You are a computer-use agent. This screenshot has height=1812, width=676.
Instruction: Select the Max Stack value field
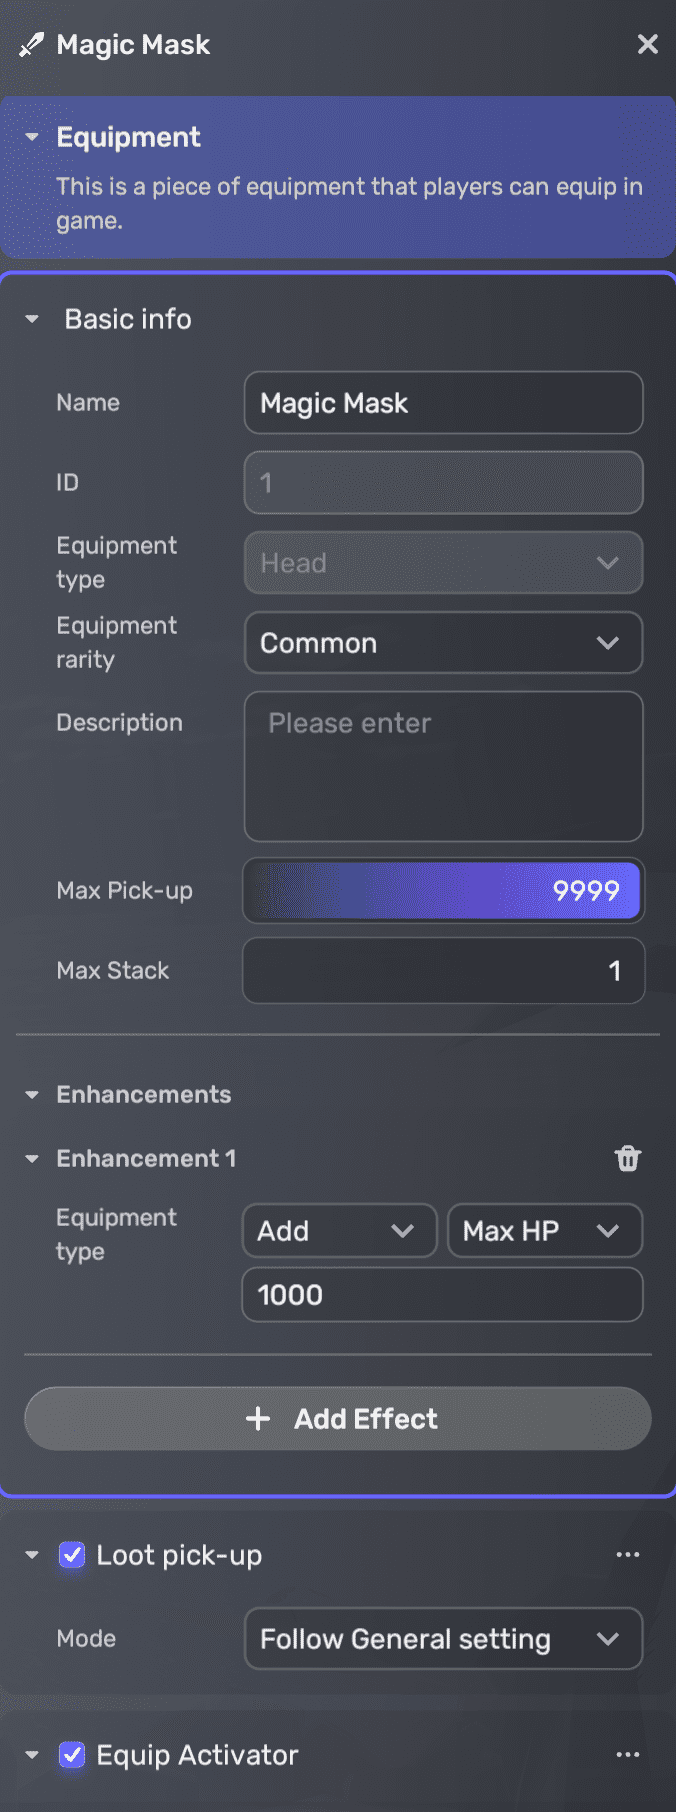click(443, 971)
